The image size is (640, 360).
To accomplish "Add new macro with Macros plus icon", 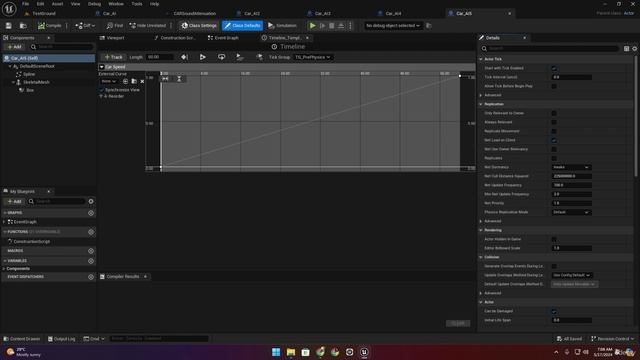I will [x=91, y=251].
